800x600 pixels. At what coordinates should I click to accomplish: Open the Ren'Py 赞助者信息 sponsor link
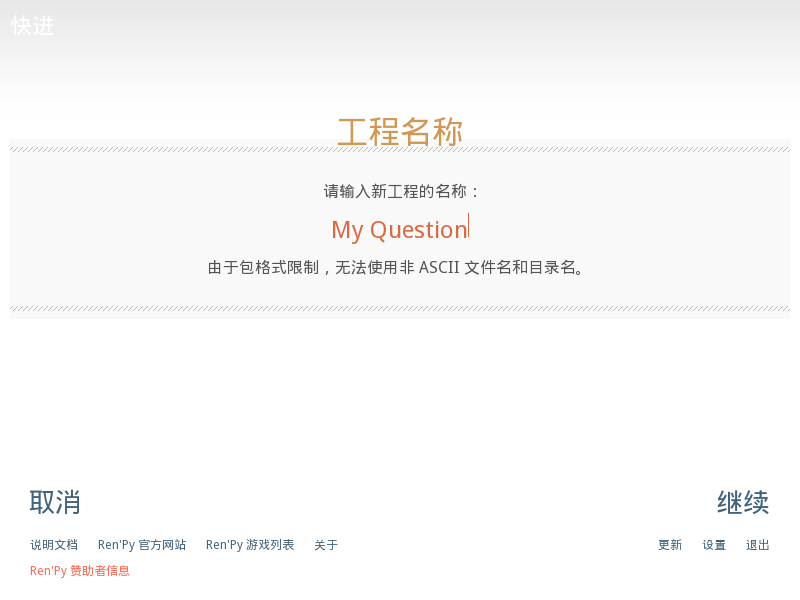click(80, 571)
